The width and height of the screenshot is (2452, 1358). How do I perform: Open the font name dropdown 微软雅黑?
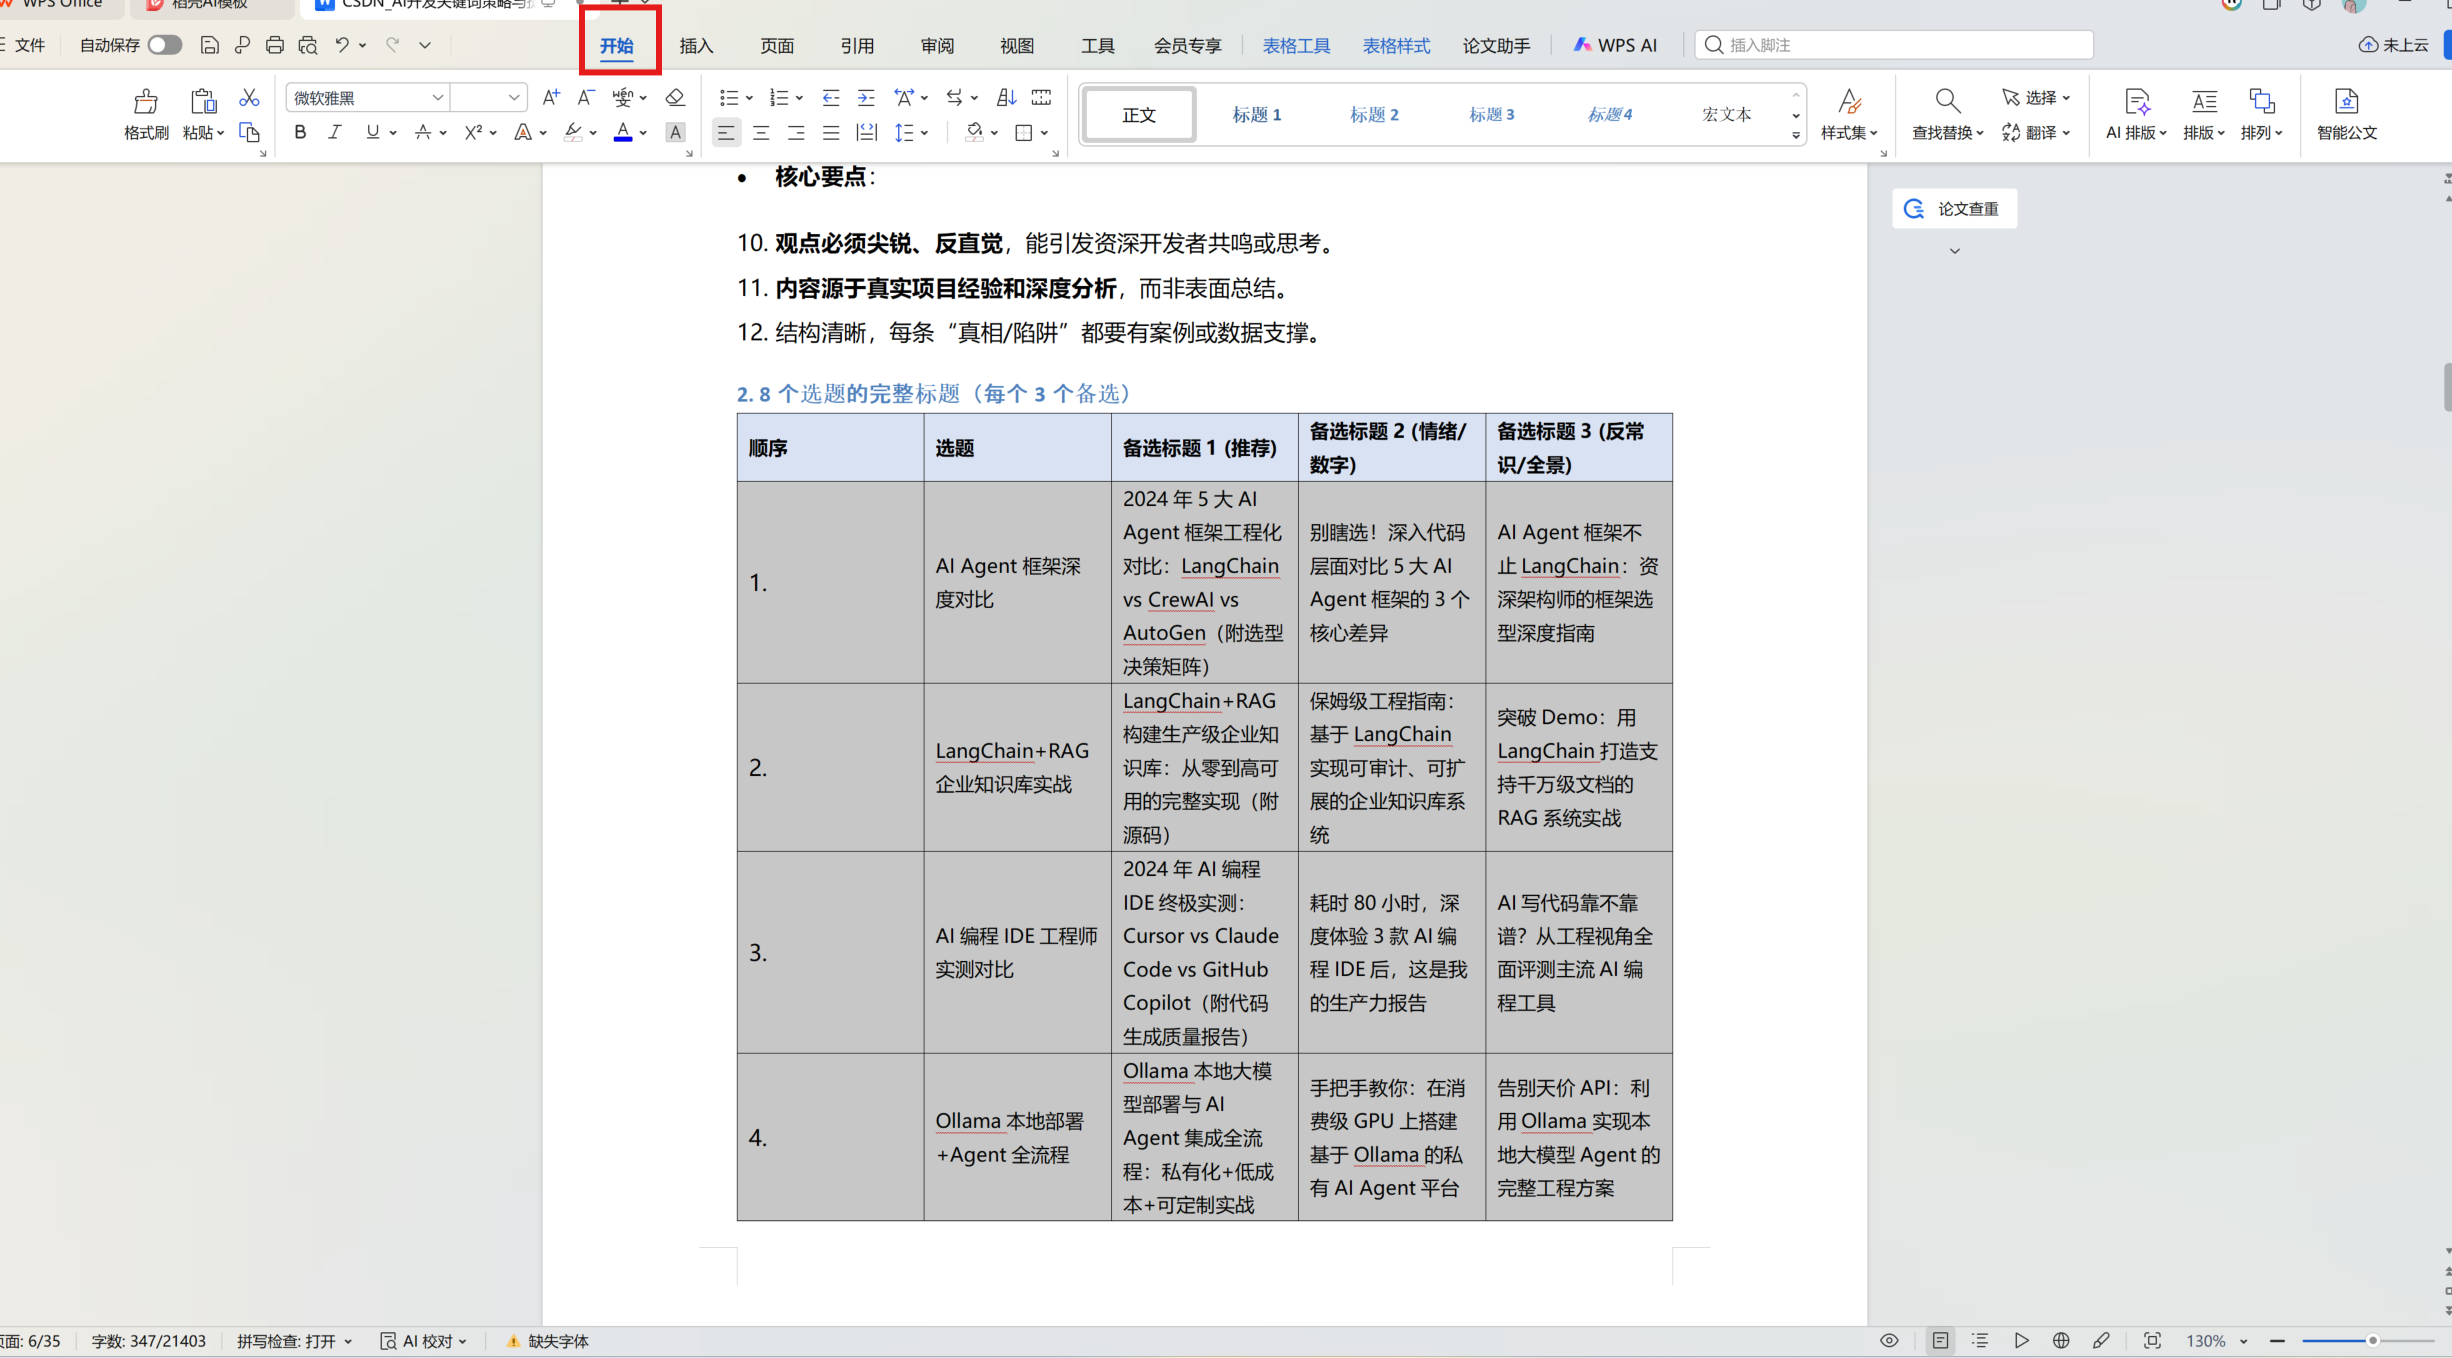tap(438, 97)
